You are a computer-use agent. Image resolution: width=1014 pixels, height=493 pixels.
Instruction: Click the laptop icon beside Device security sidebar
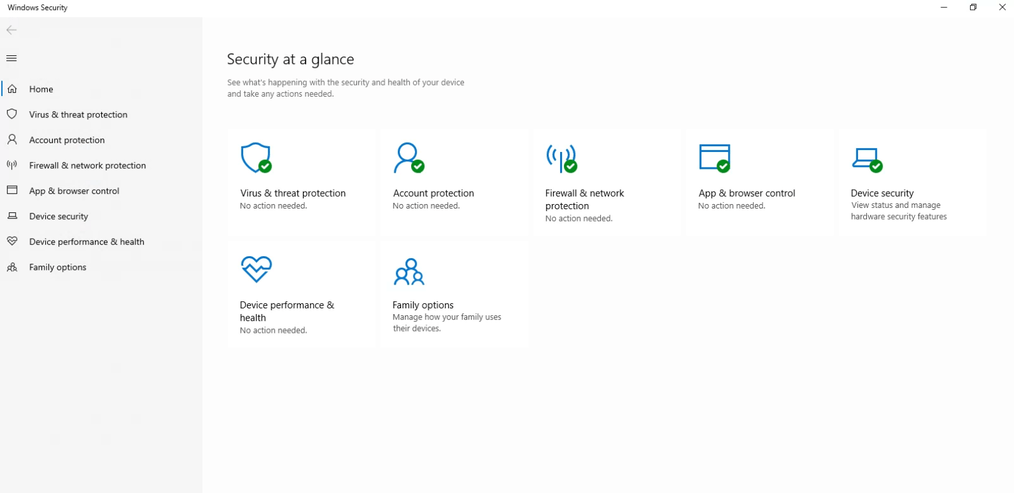point(12,216)
